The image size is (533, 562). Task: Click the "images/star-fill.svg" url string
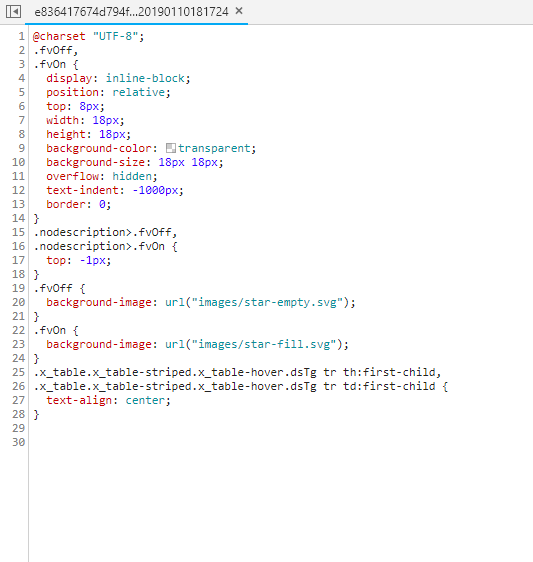[264, 344]
